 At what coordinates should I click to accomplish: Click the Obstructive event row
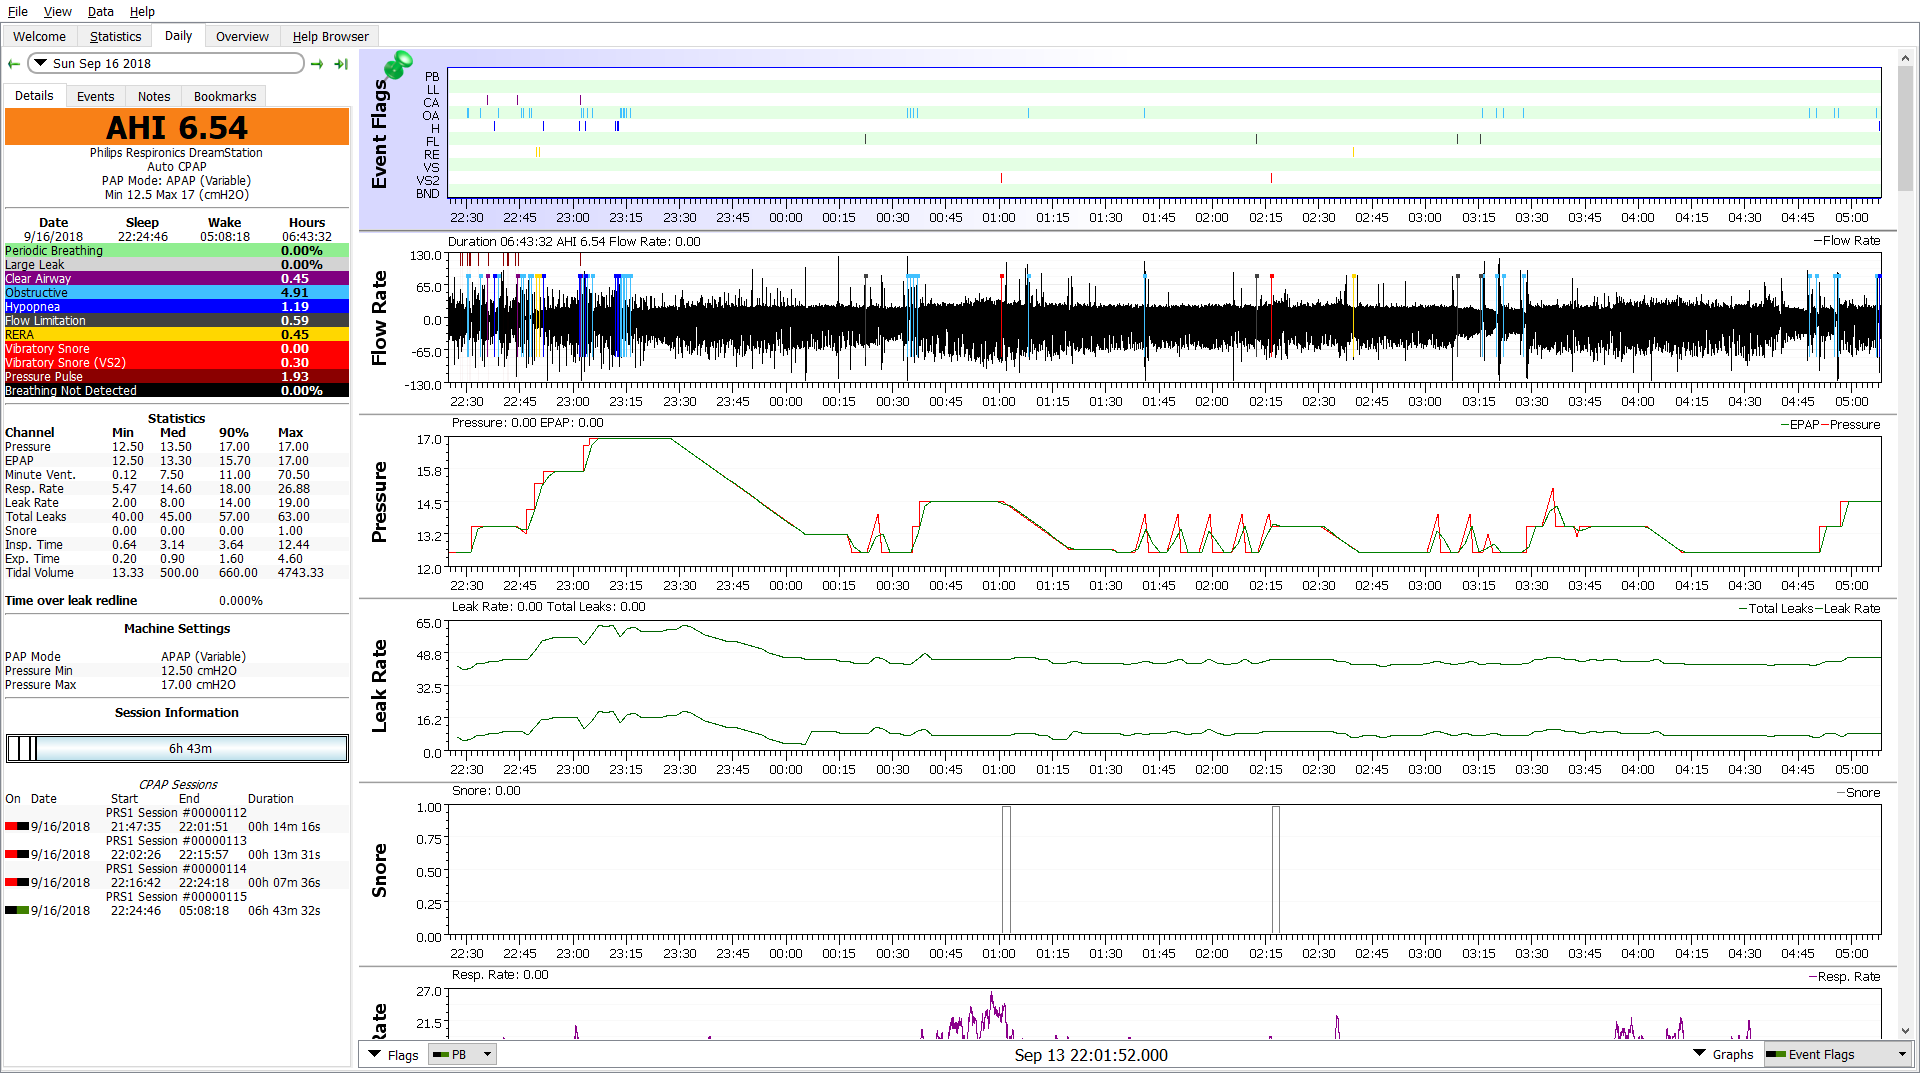(x=177, y=293)
